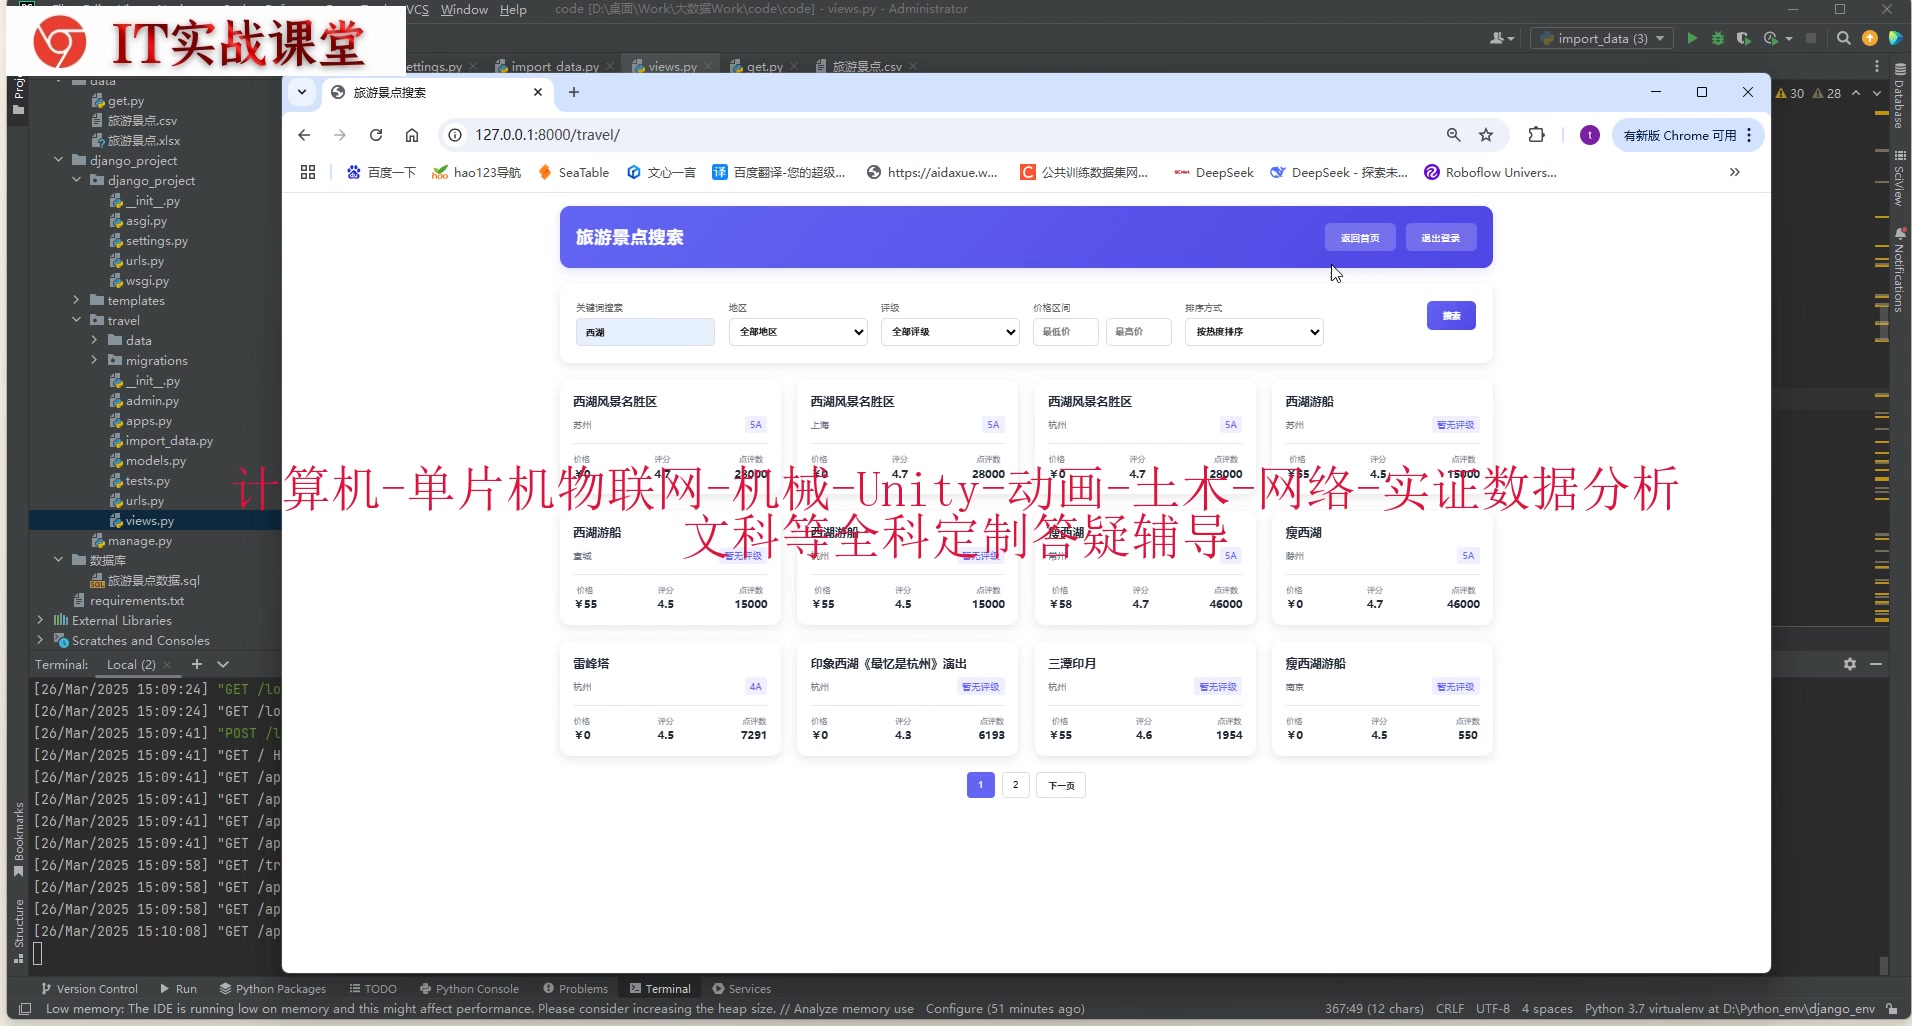Open PyCharm search everywhere magnifier
This screenshot has height=1026, width=1912.
[x=1844, y=38]
